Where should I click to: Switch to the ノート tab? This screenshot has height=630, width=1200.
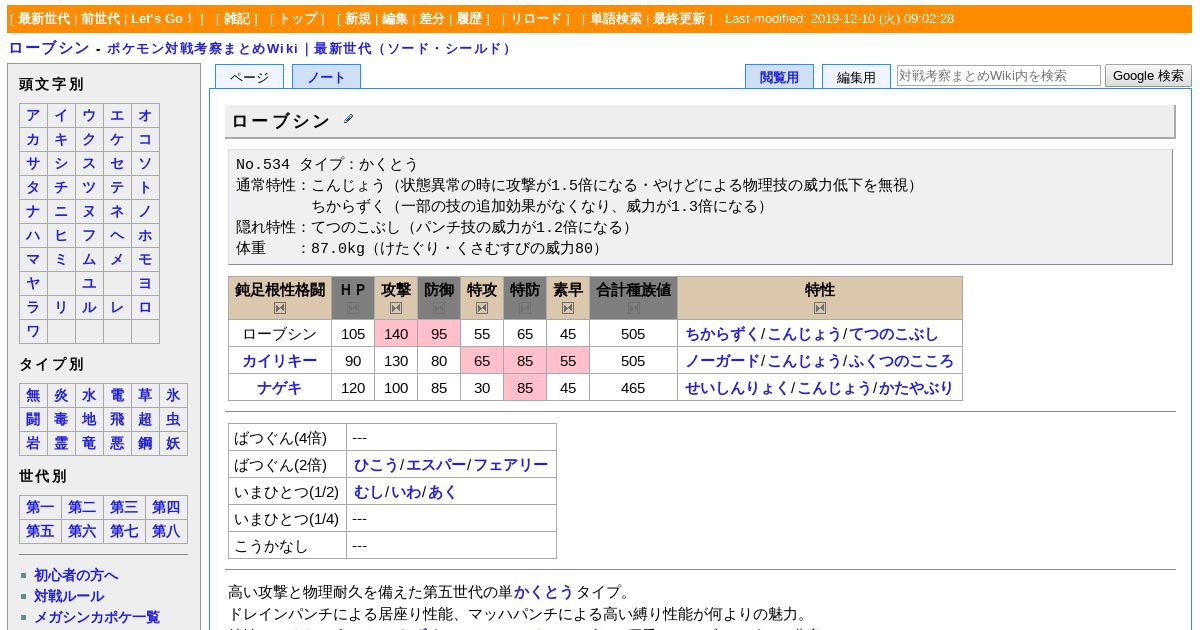326,77
